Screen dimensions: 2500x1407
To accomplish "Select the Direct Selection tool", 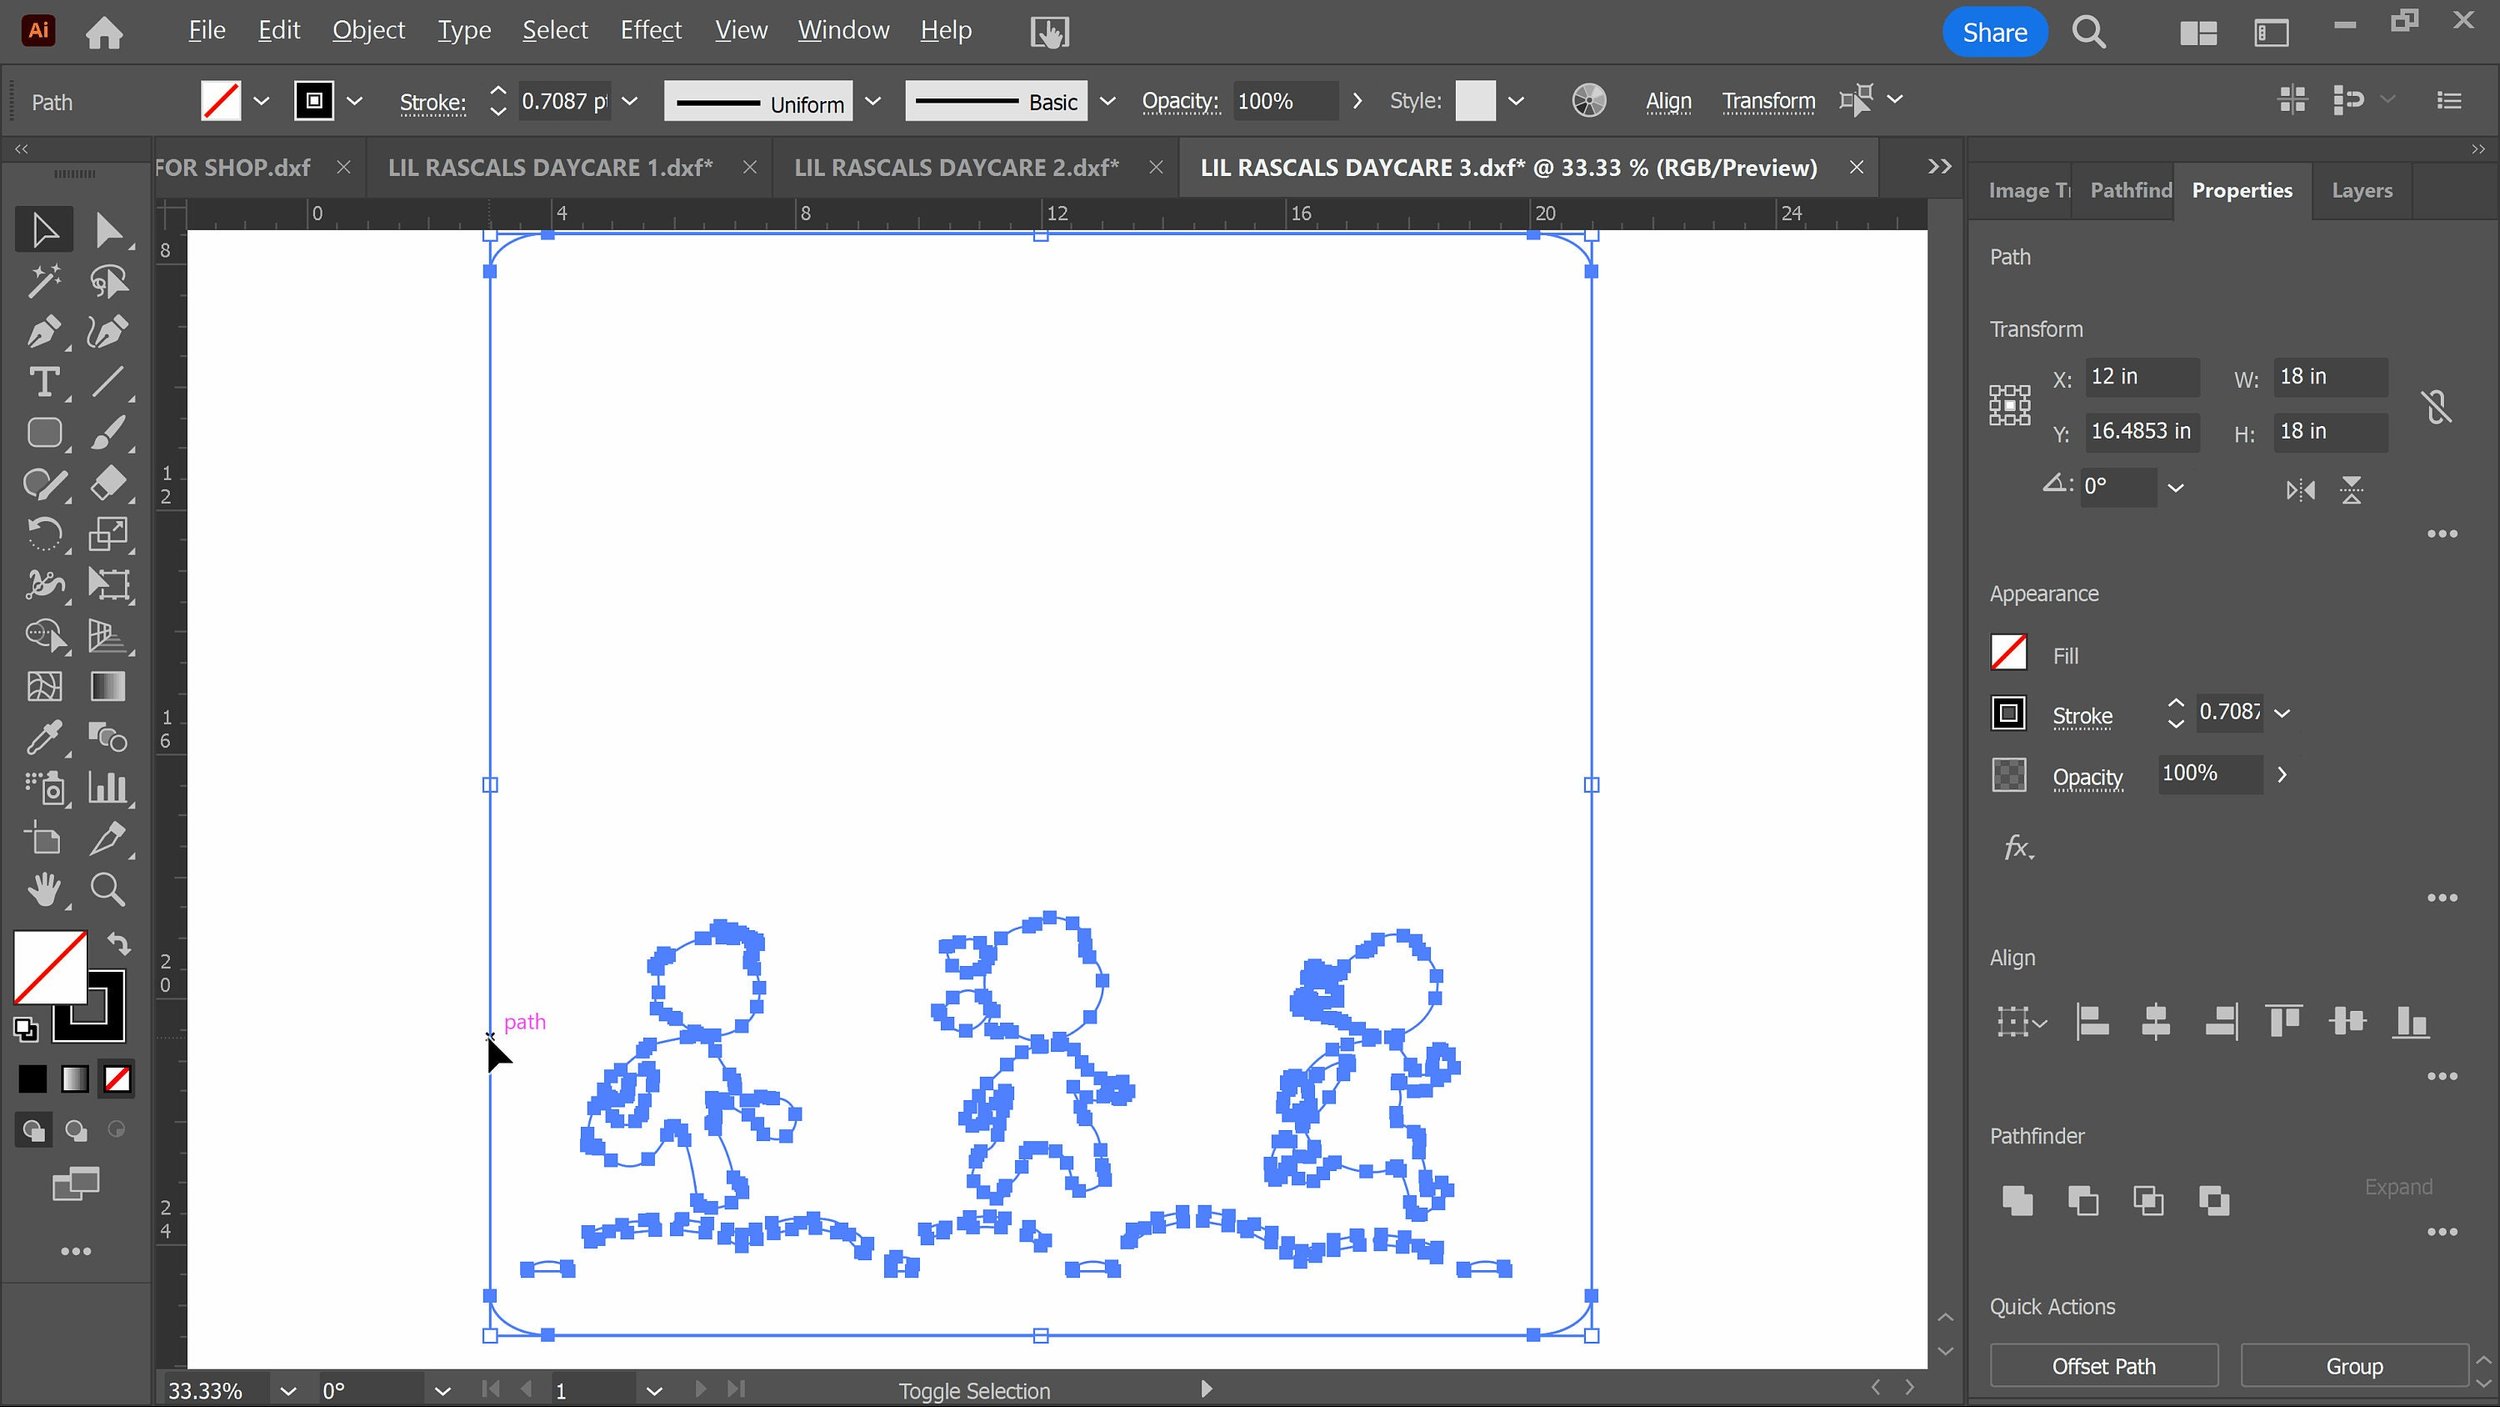I will coord(108,230).
